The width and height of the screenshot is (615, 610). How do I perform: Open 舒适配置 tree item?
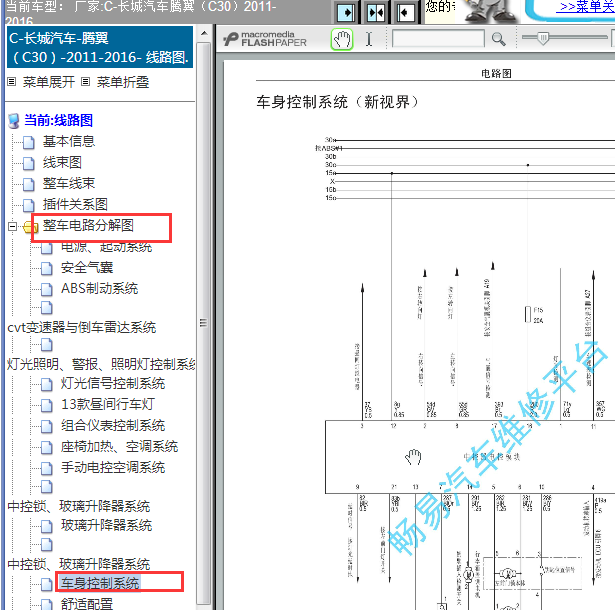[x=87, y=604]
